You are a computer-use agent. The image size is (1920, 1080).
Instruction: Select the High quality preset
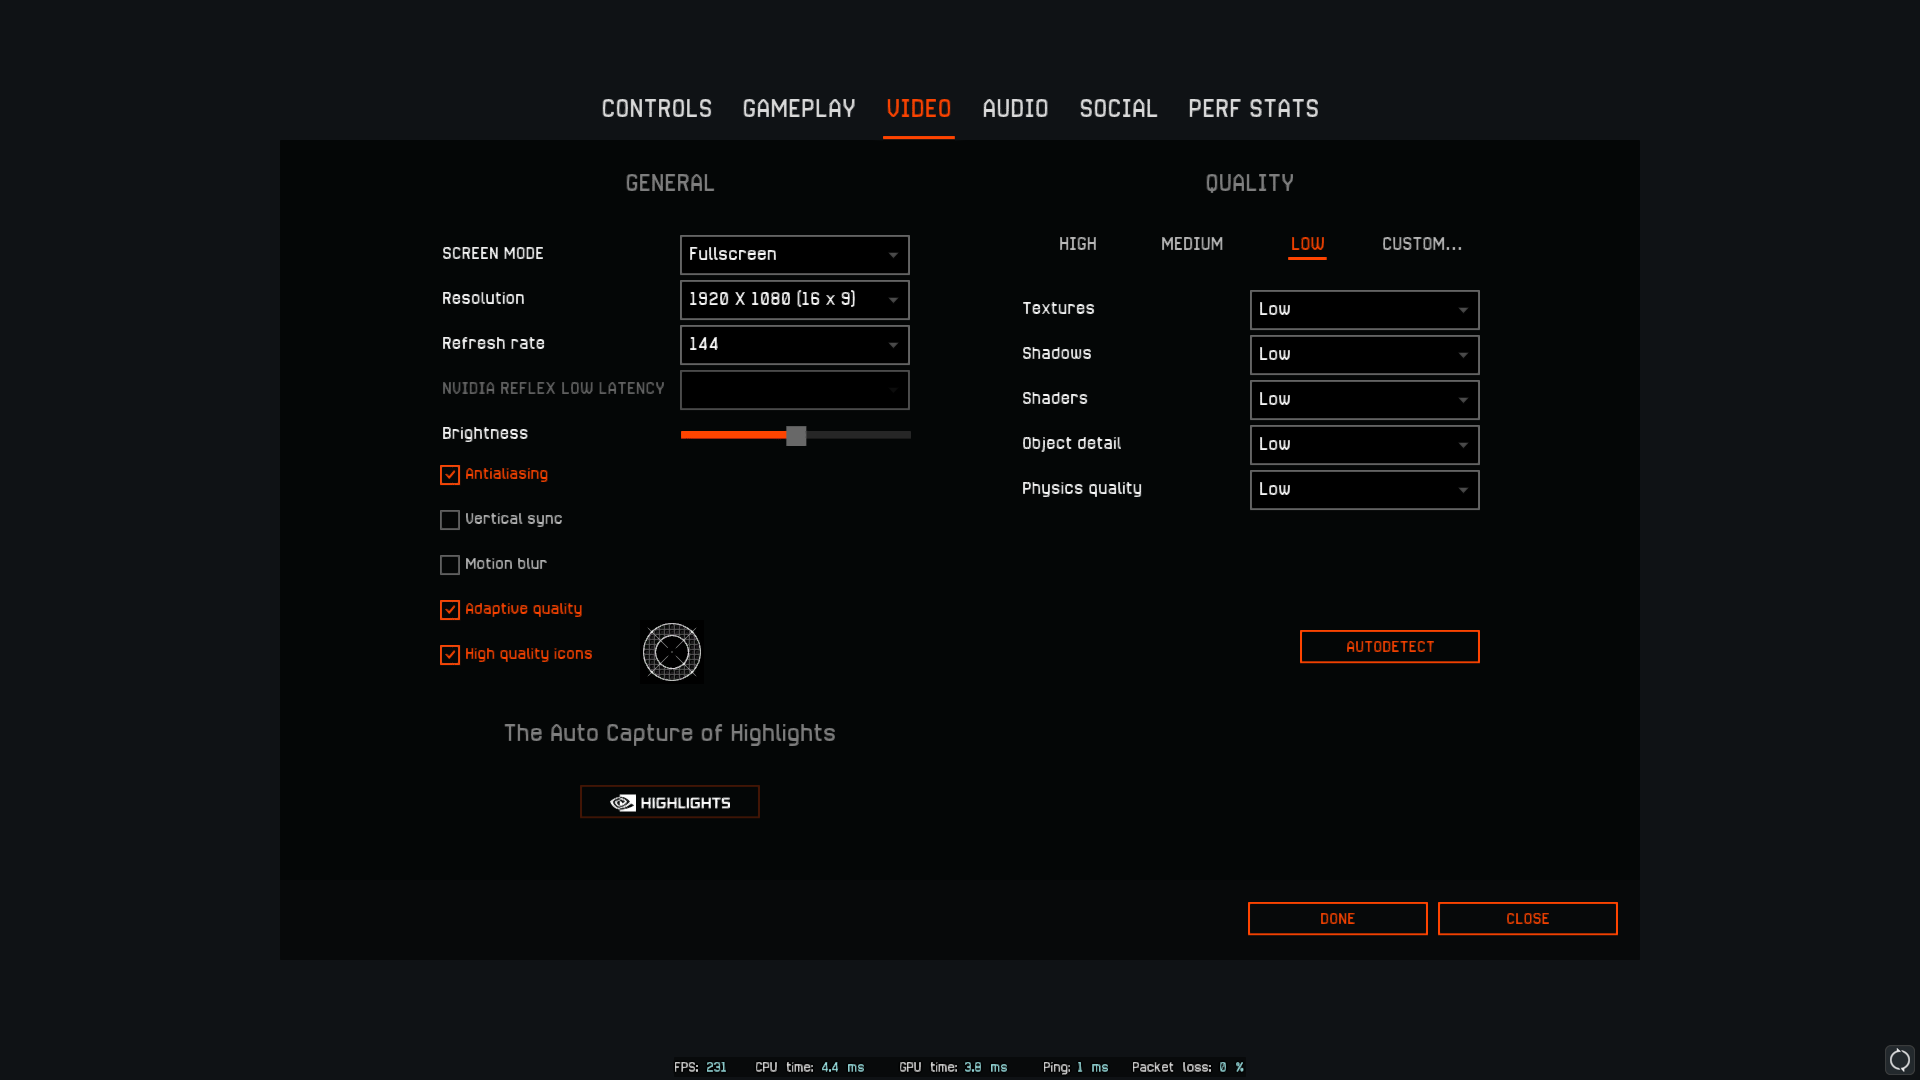point(1077,244)
